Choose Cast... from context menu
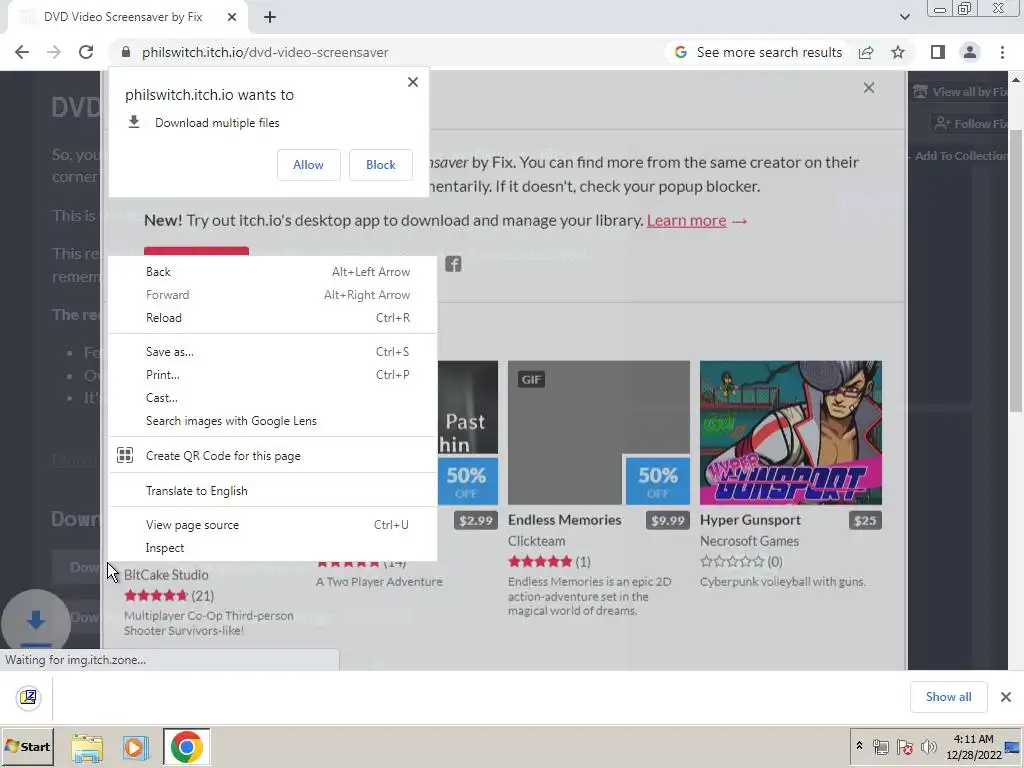 click(x=272, y=398)
